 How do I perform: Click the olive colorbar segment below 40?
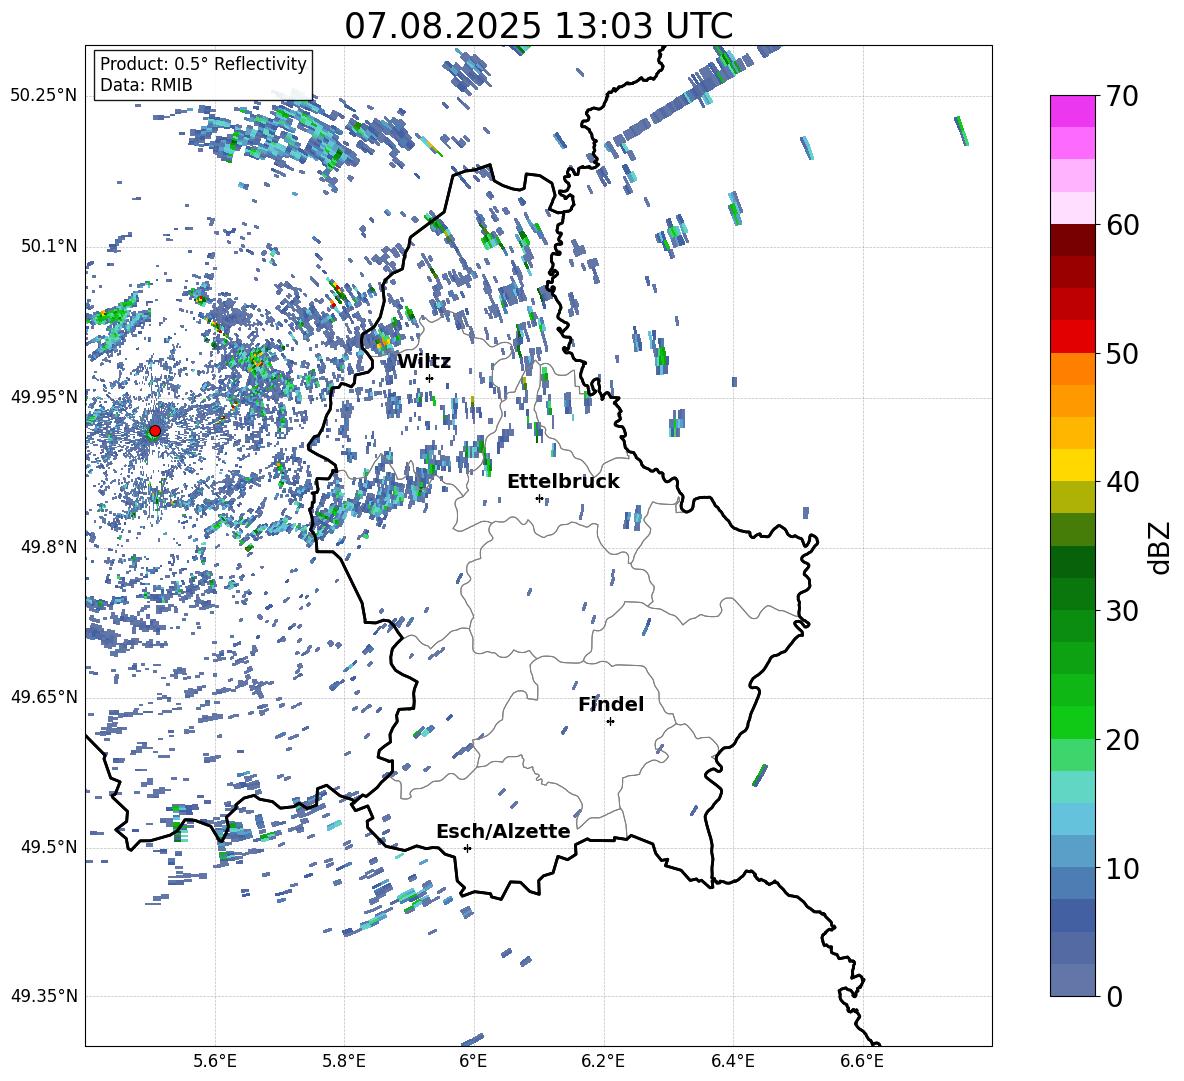(x=1073, y=497)
